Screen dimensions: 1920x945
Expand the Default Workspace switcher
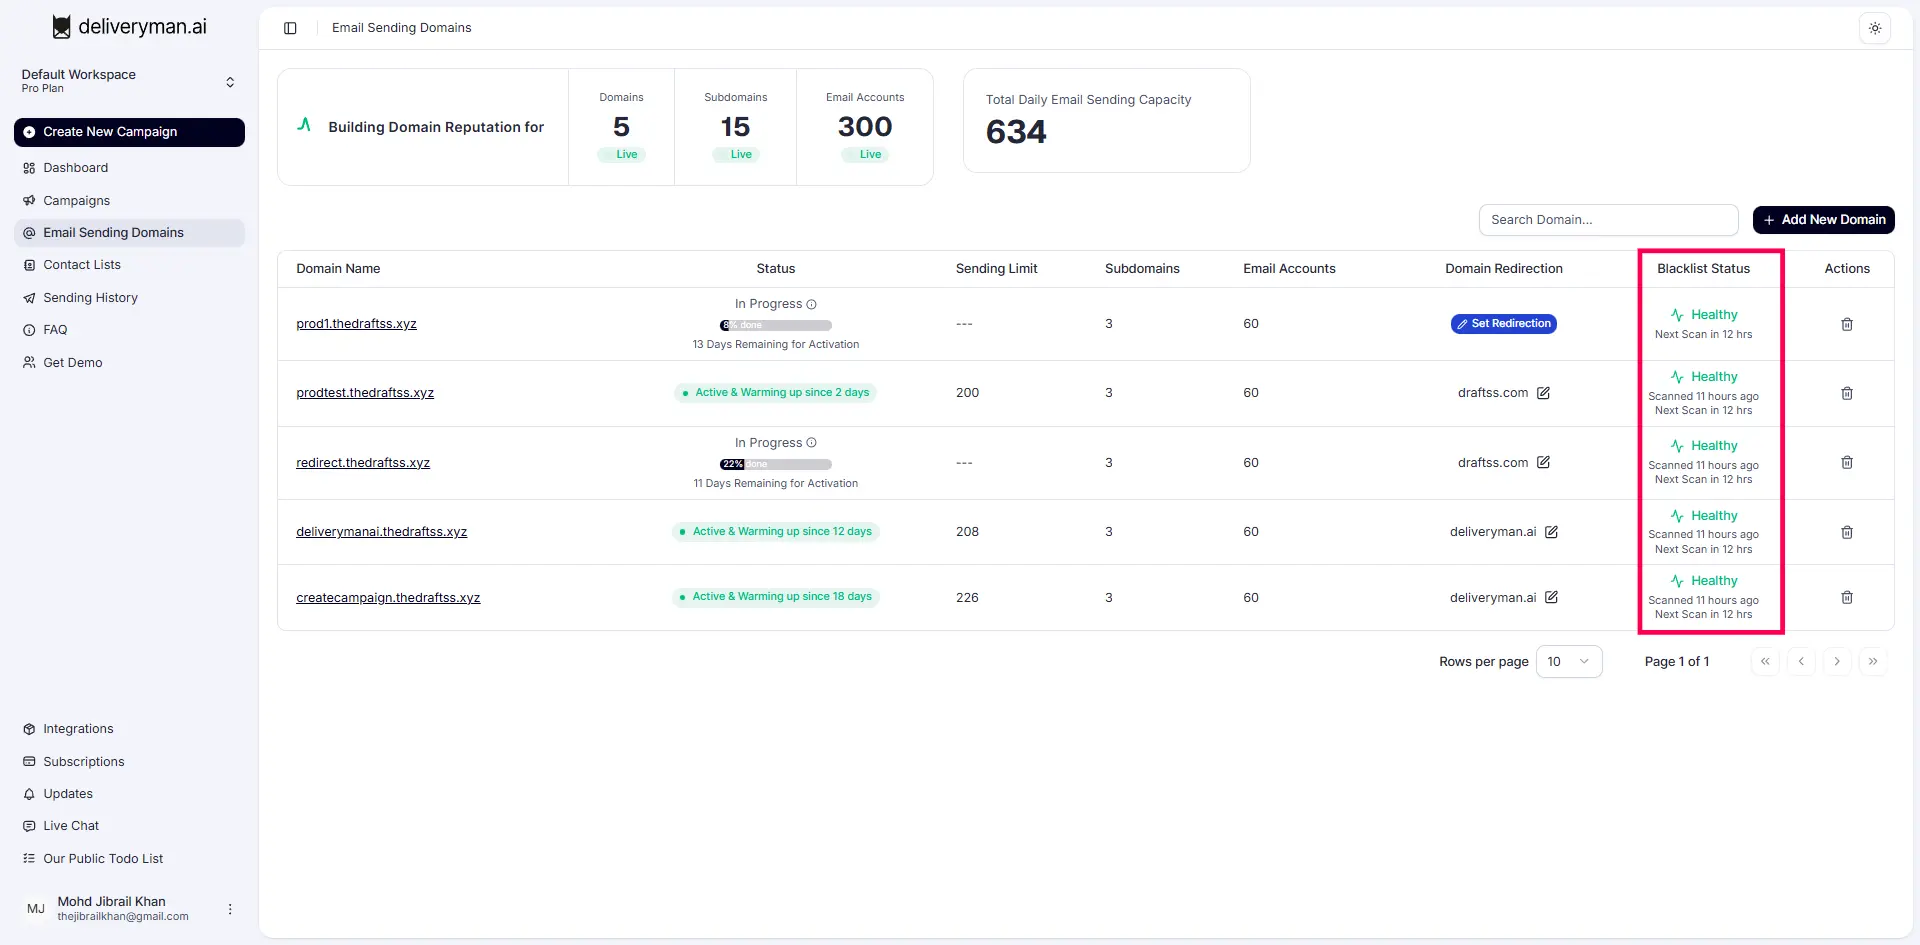(230, 82)
